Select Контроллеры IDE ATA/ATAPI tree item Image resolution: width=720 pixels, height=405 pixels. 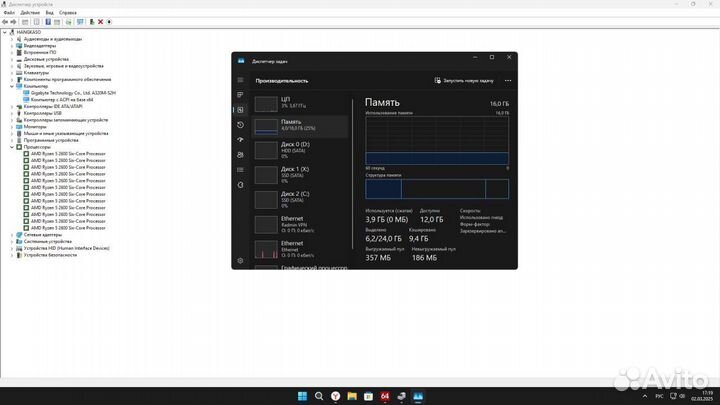point(53,107)
